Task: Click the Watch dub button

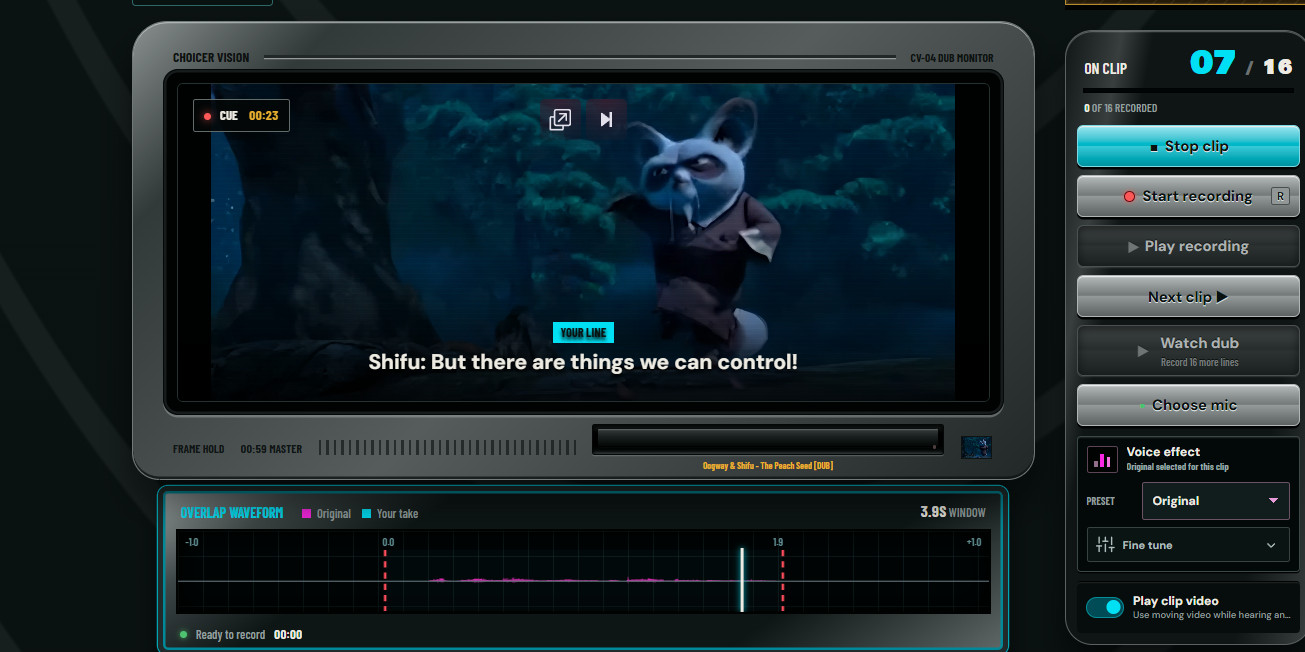Action: (x=1188, y=350)
